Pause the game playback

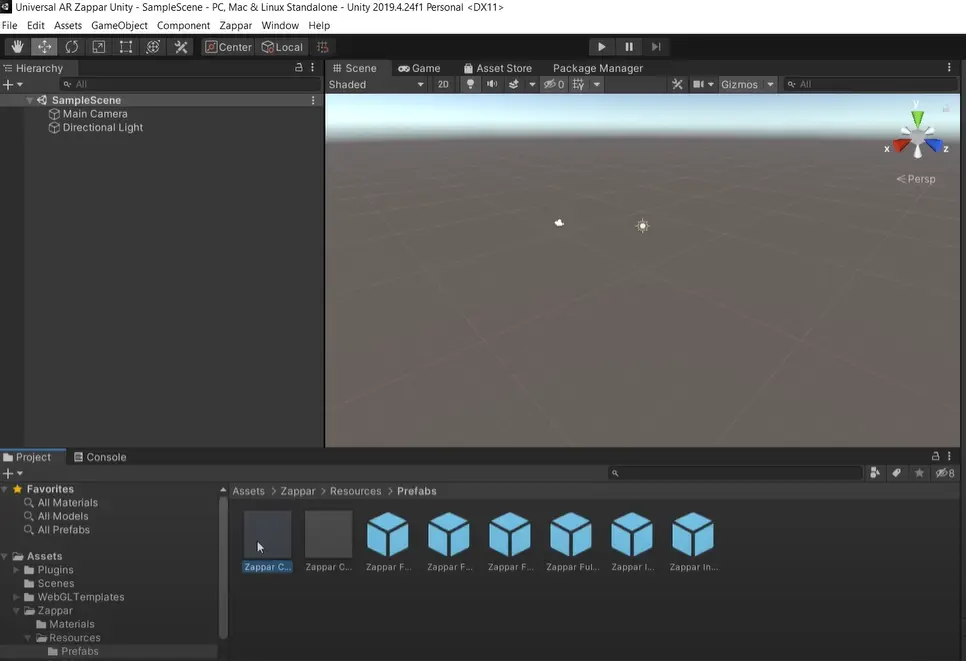pyautogui.click(x=628, y=47)
